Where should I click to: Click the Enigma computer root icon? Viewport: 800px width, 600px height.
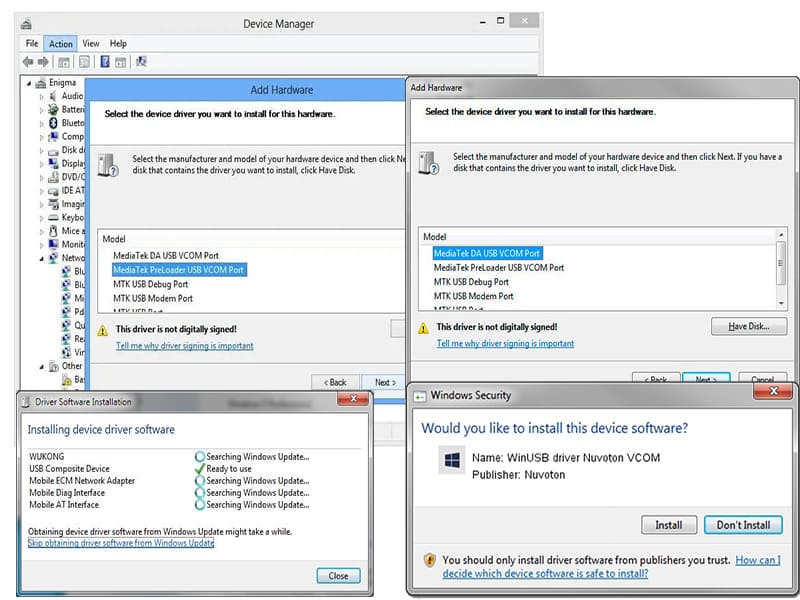tap(41, 83)
